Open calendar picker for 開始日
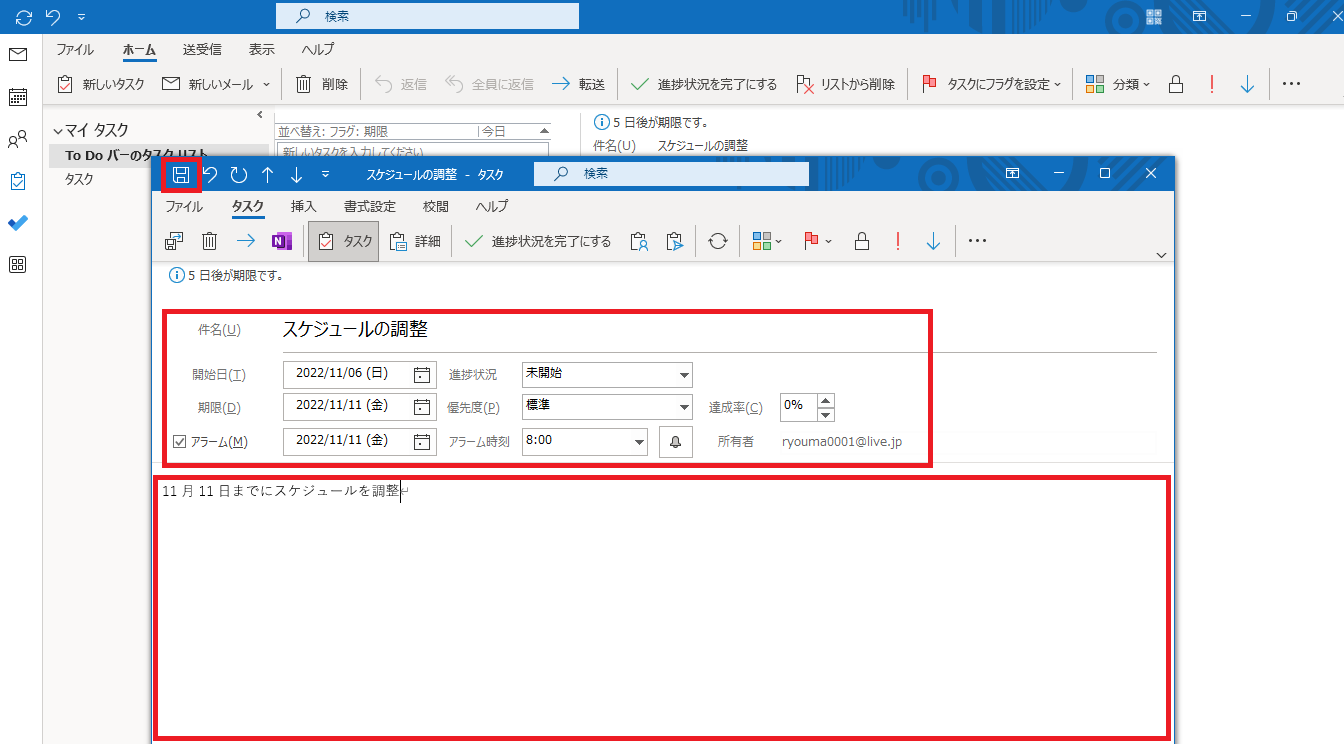This screenshot has height=744, width=1344. pos(422,375)
